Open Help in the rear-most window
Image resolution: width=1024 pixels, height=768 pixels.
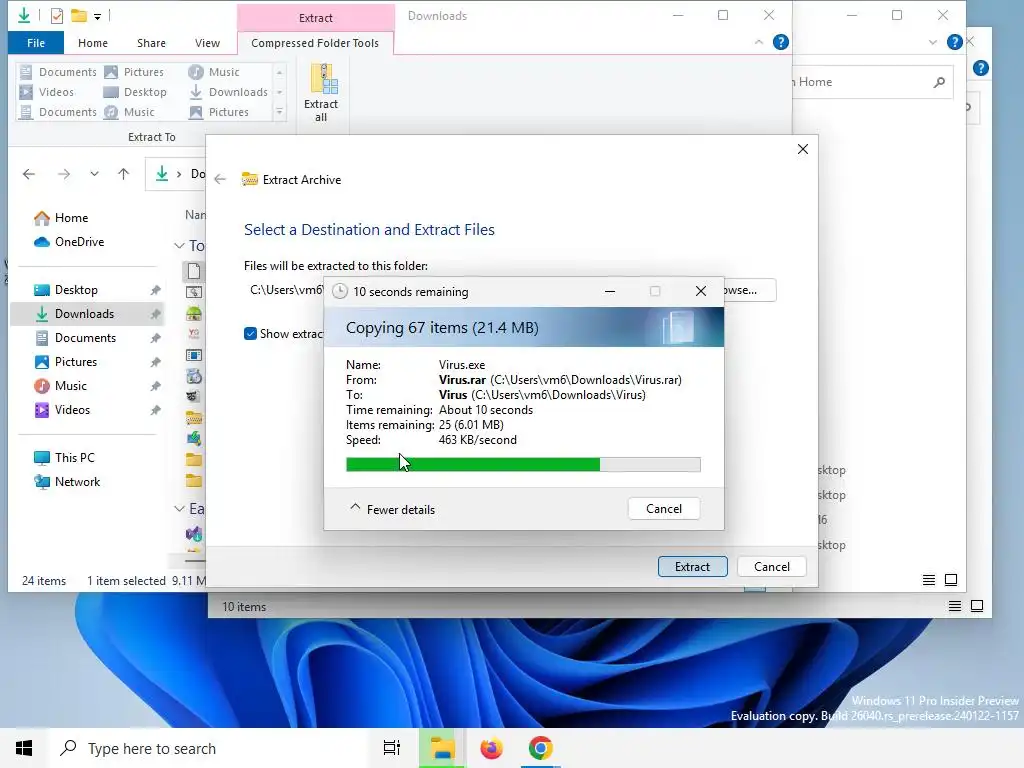point(980,68)
